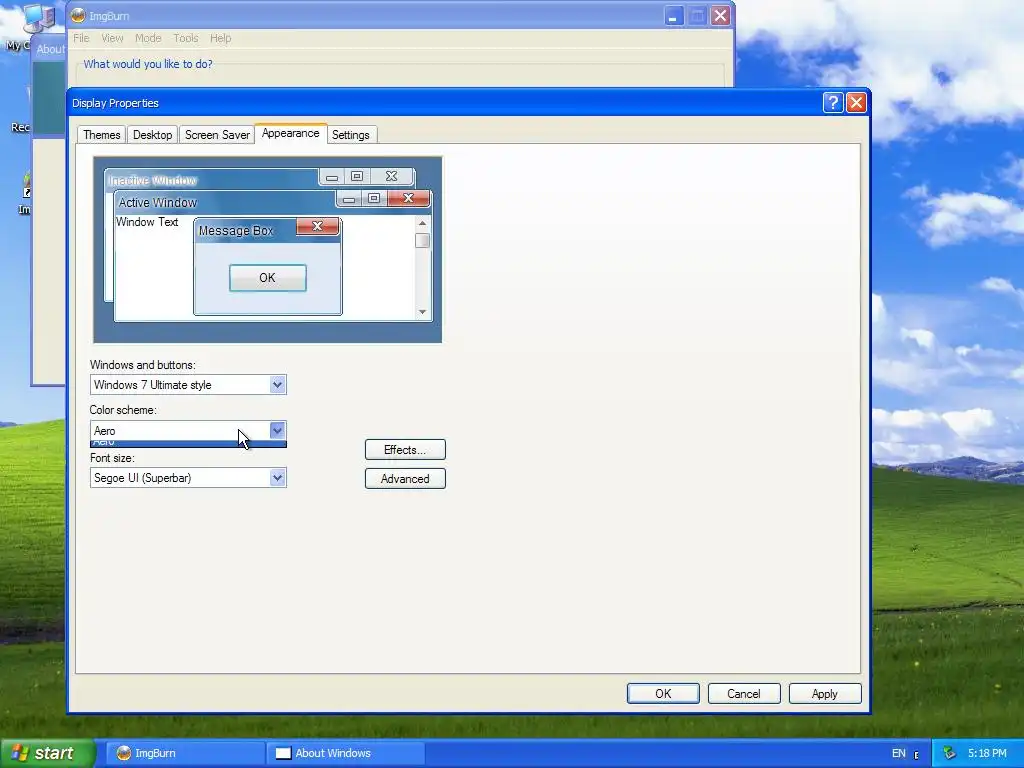The image size is (1024, 768).
Task: Close the Display Properties dialog
Action: [856, 103]
